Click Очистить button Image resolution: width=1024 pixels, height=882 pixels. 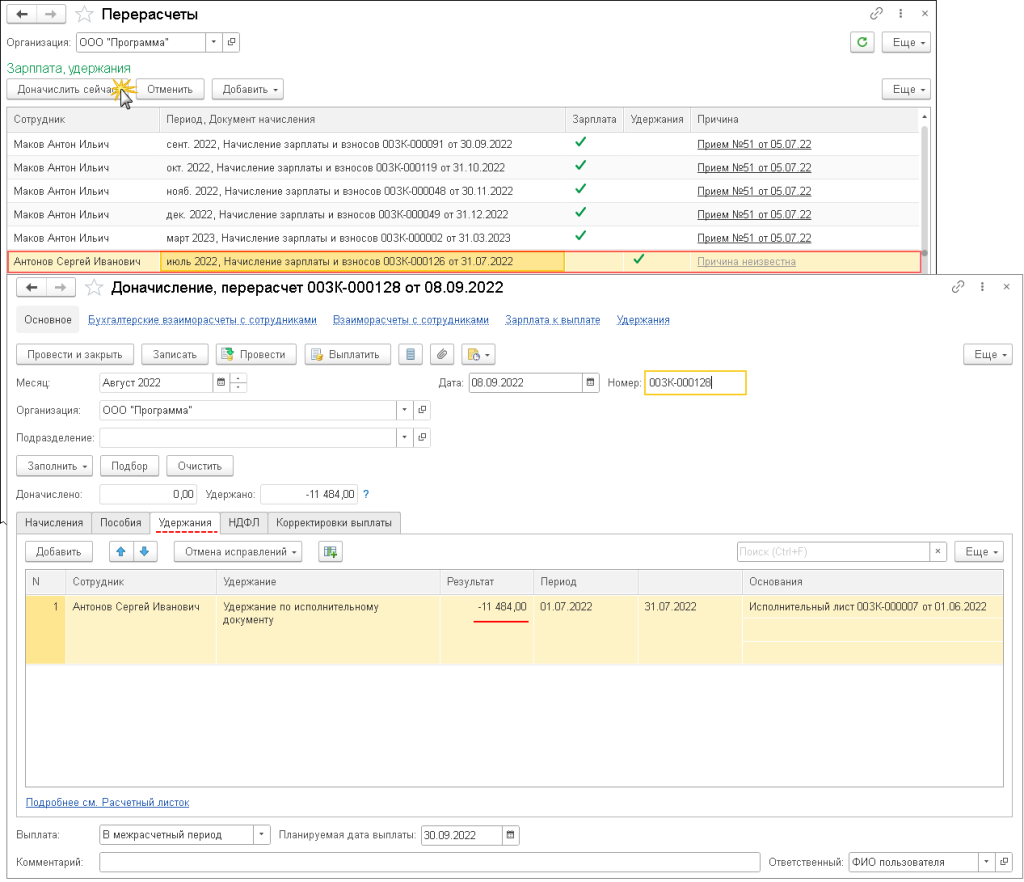[200, 466]
